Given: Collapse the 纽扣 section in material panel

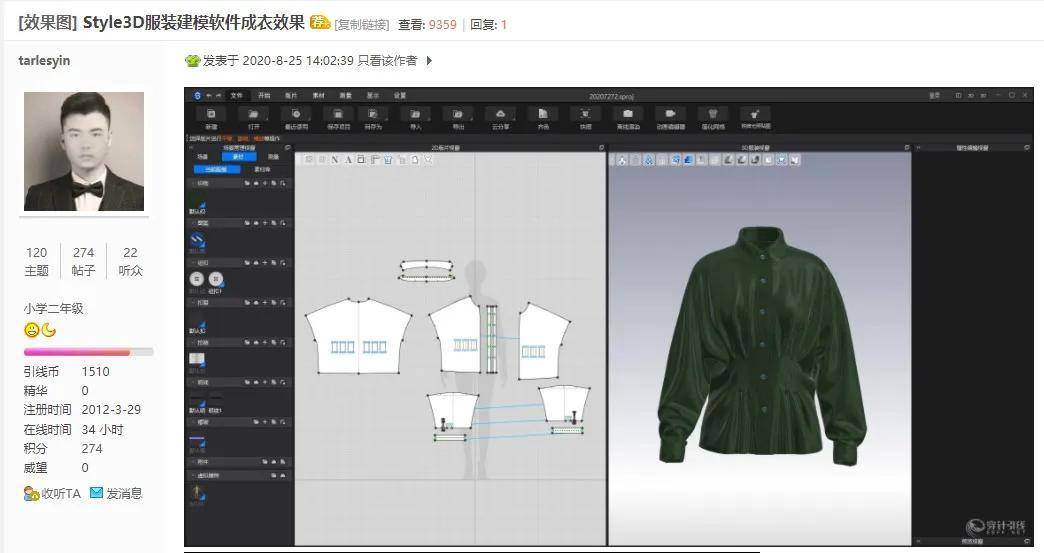Looking at the screenshot, I should (x=193, y=263).
